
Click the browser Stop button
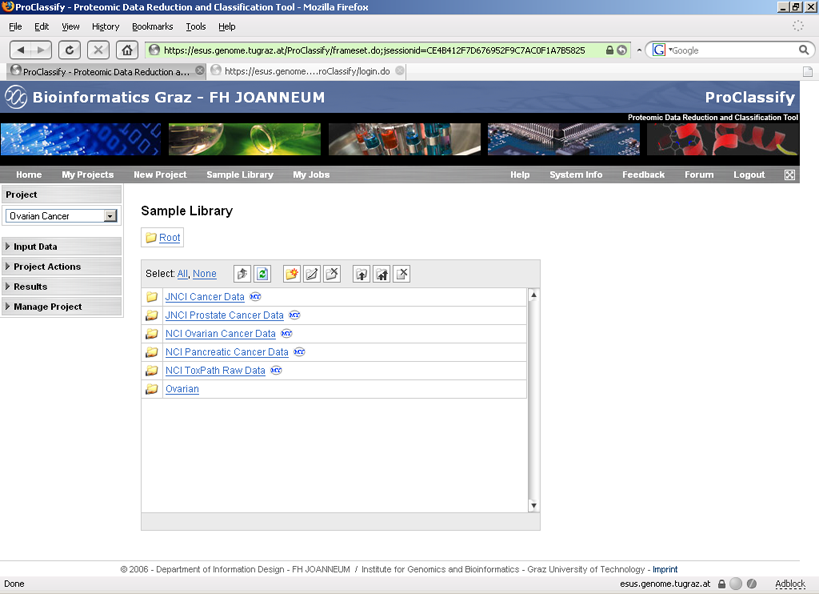98,50
